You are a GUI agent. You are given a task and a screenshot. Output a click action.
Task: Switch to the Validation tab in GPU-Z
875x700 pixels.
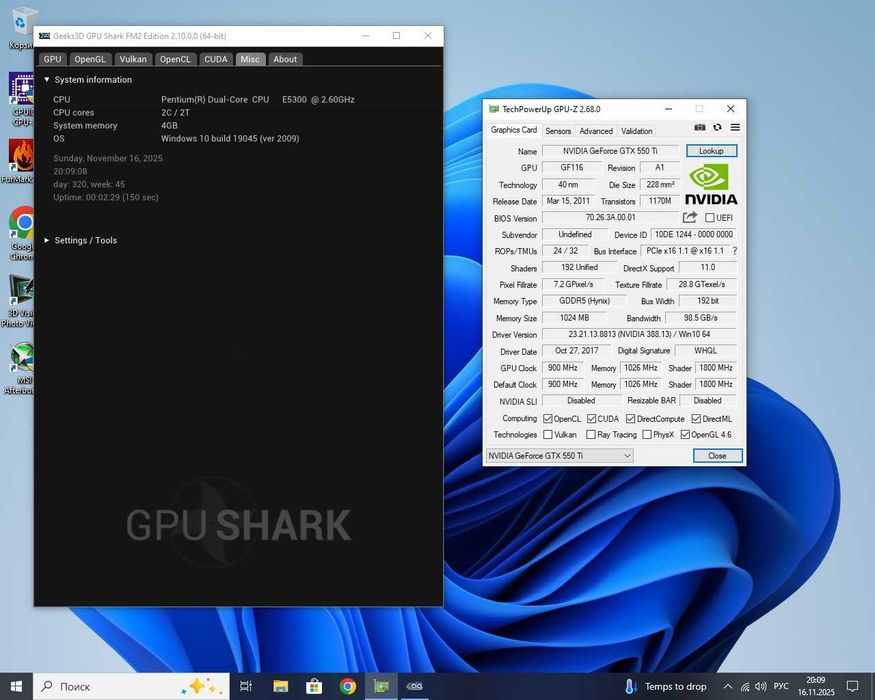coord(637,131)
